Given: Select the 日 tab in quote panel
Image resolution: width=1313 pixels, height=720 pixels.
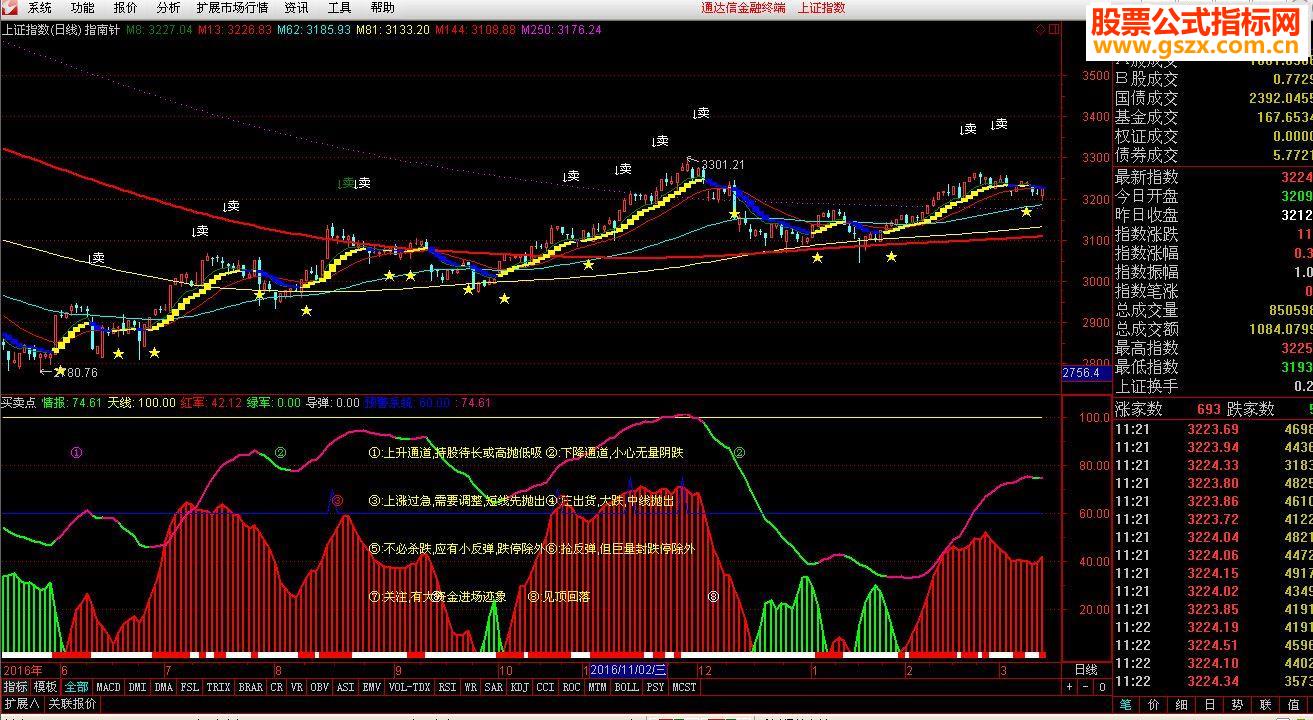Looking at the screenshot, I should (x=1210, y=706).
